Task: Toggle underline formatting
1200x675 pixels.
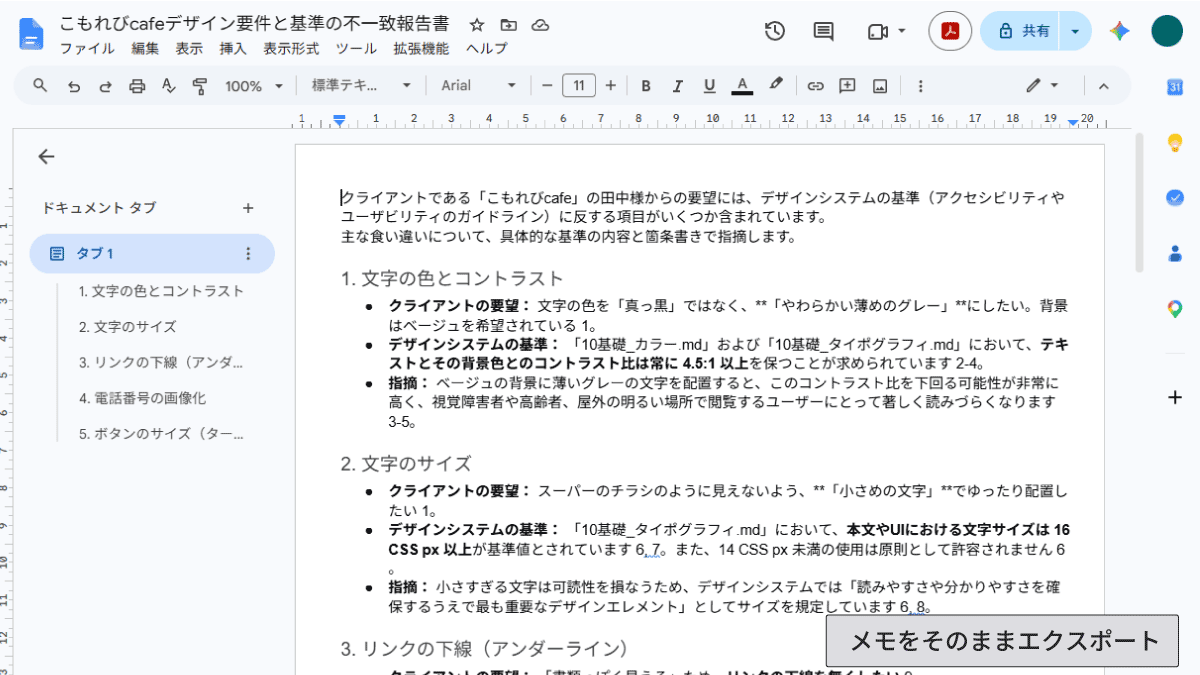Action: (709, 86)
